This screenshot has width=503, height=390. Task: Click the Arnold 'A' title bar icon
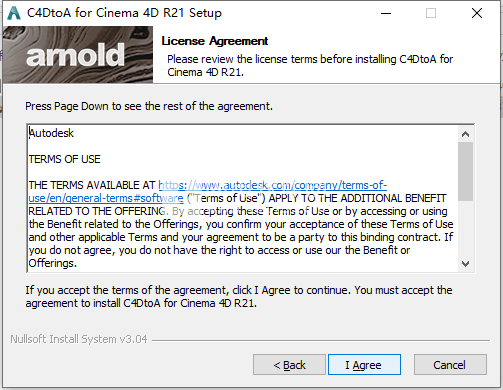click(x=14, y=13)
